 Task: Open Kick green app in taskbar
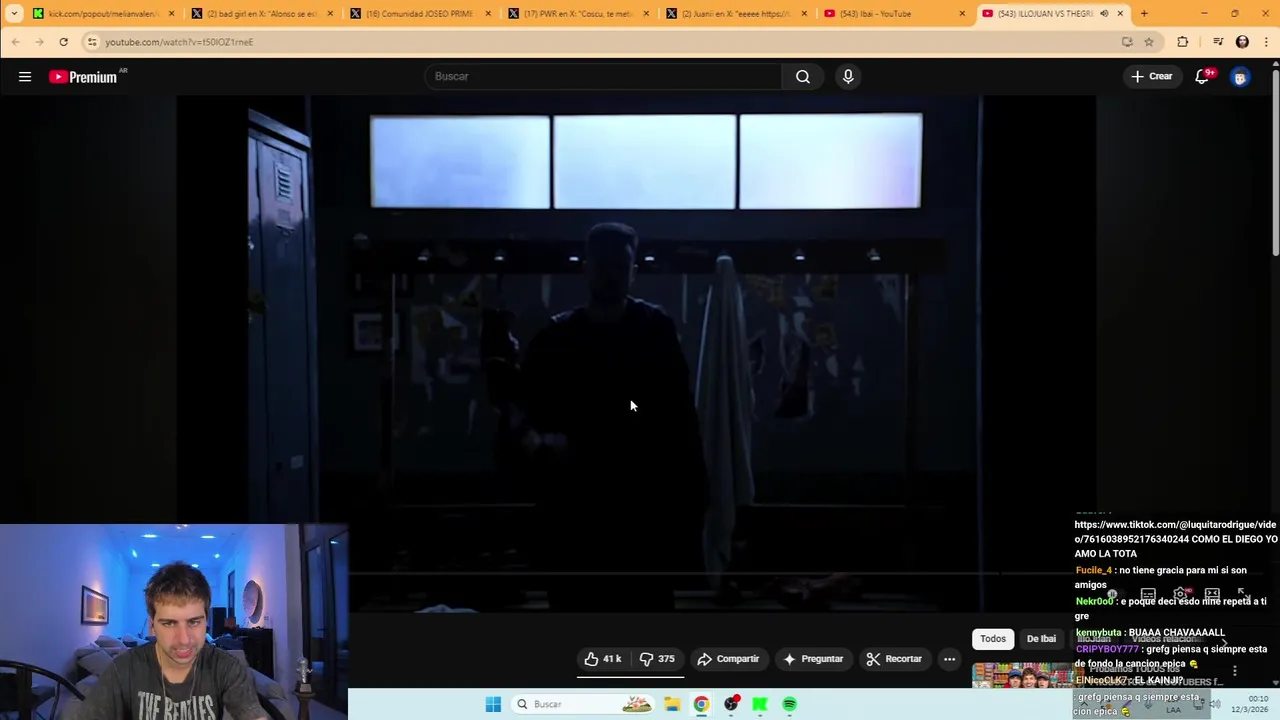coord(760,704)
